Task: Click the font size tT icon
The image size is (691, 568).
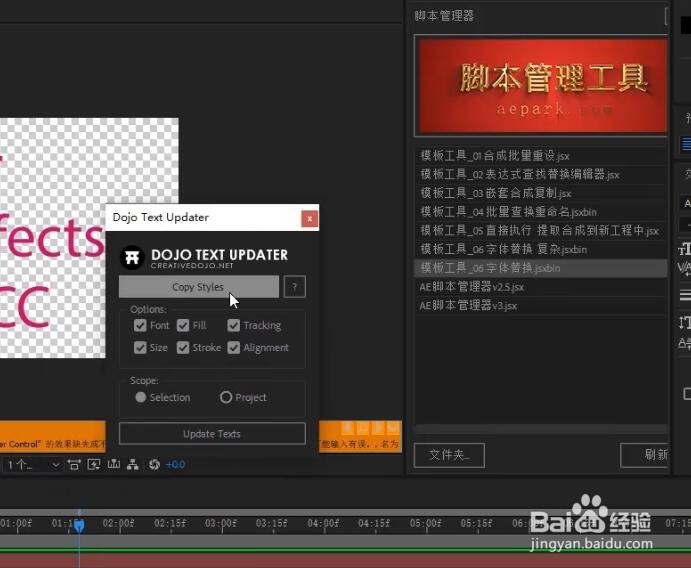Action: (x=684, y=249)
